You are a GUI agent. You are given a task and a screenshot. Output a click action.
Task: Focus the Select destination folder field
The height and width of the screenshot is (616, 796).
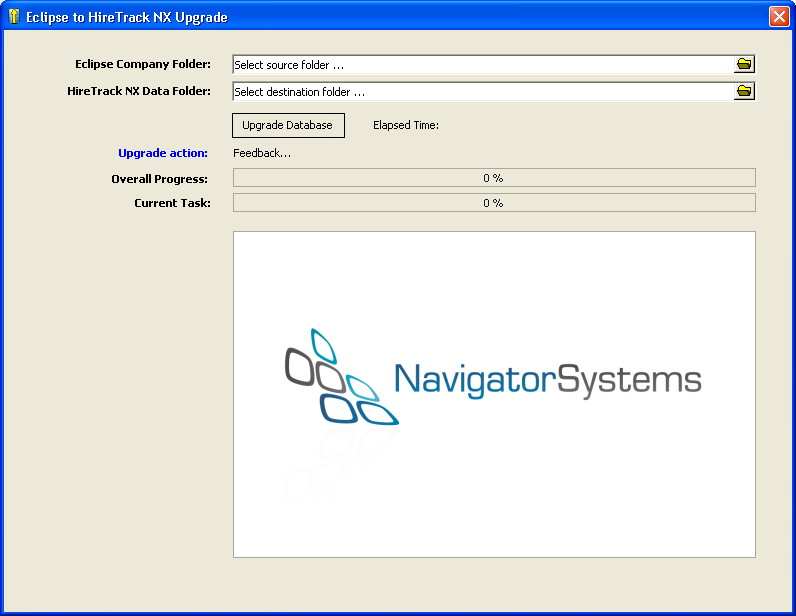(x=480, y=92)
